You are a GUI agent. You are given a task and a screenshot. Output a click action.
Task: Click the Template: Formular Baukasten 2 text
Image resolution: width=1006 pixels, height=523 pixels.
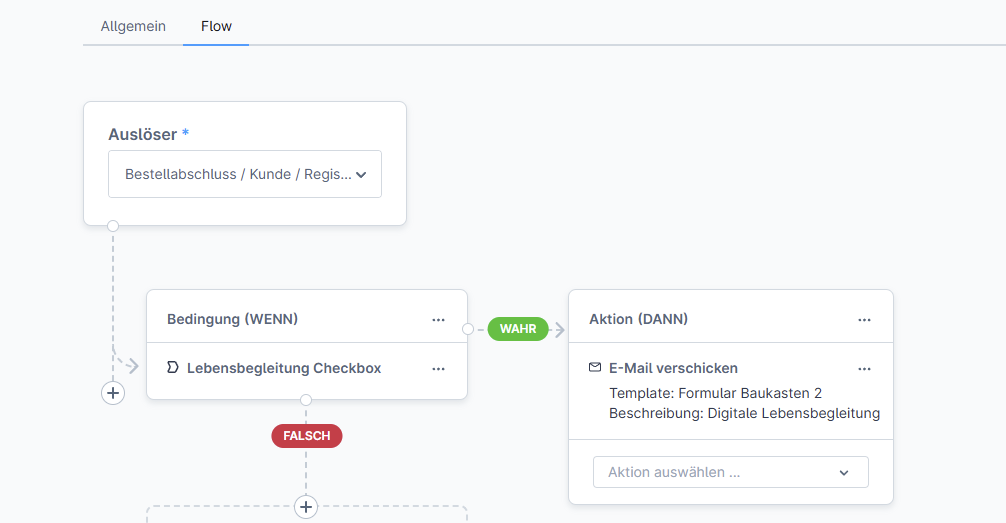pos(715,393)
